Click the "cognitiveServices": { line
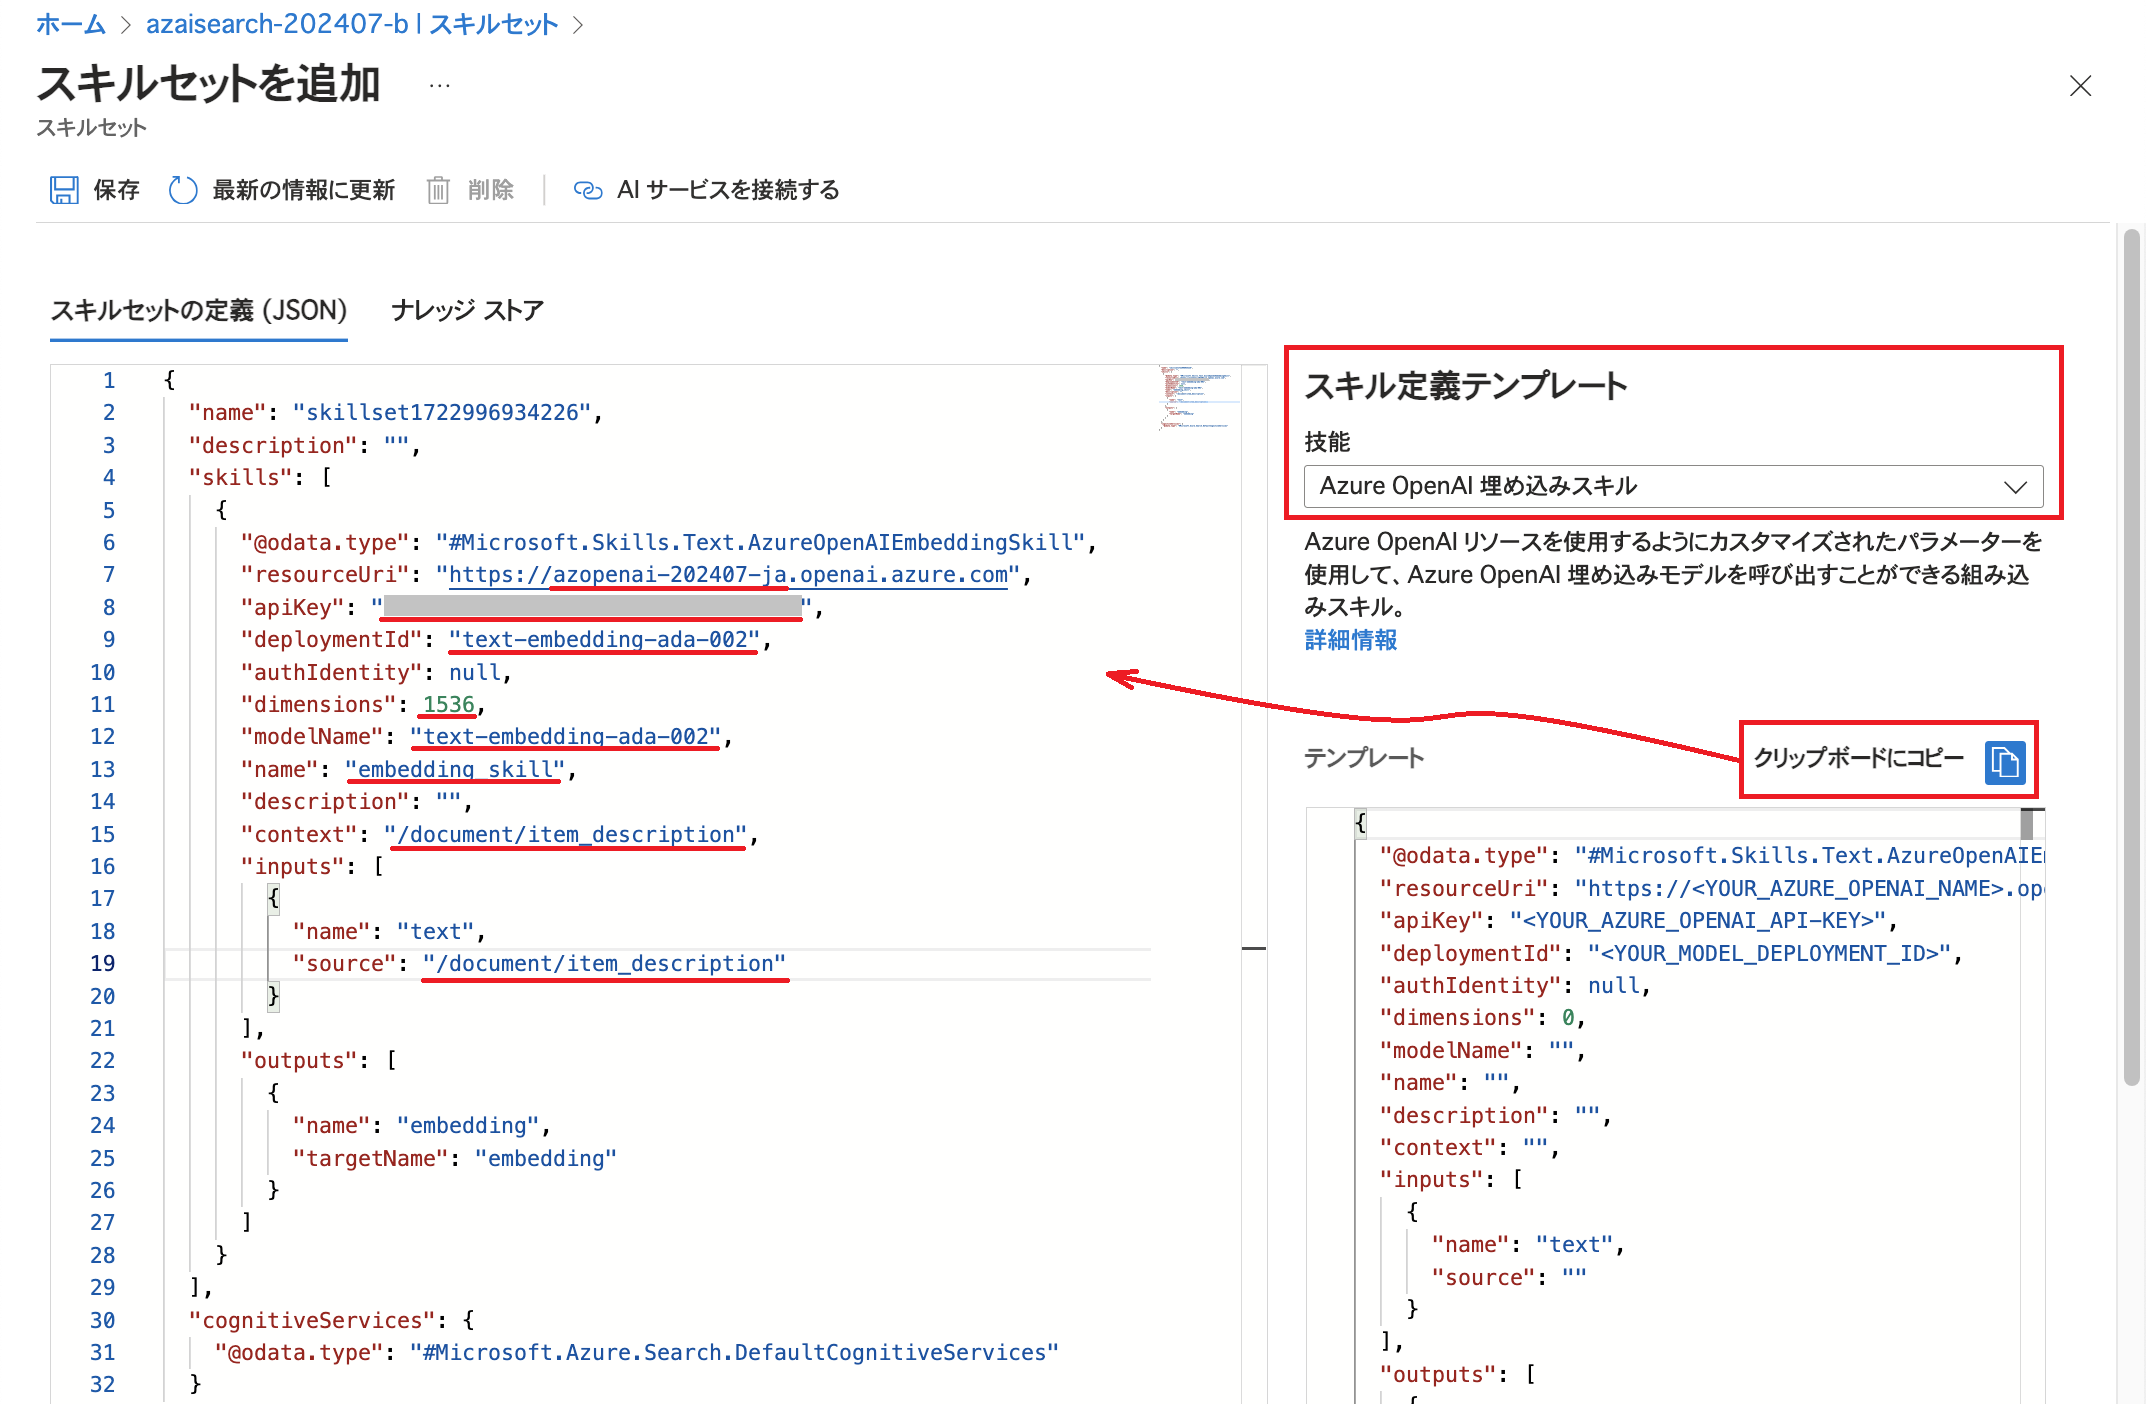The height and width of the screenshot is (1404, 2146). click(x=332, y=1321)
